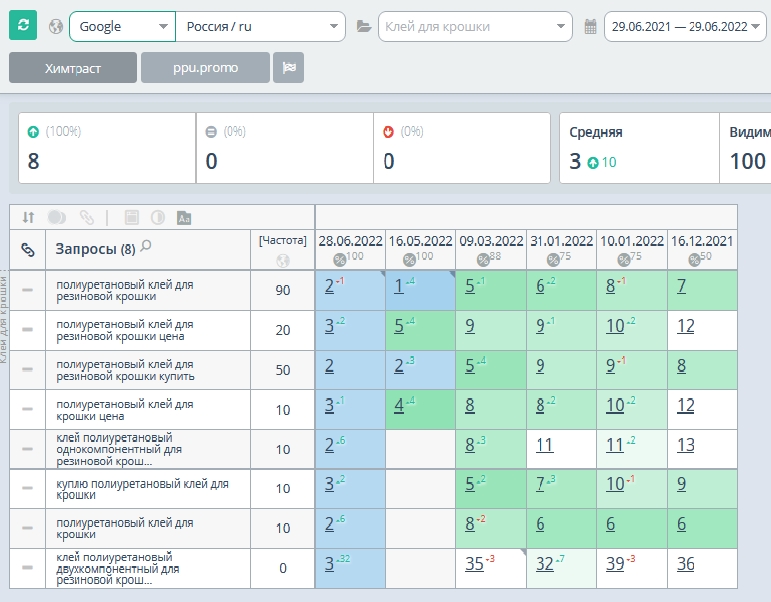This screenshot has width=771, height=602.
Task: Switch to the ppu.promo tab
Action: coord(206,67)
